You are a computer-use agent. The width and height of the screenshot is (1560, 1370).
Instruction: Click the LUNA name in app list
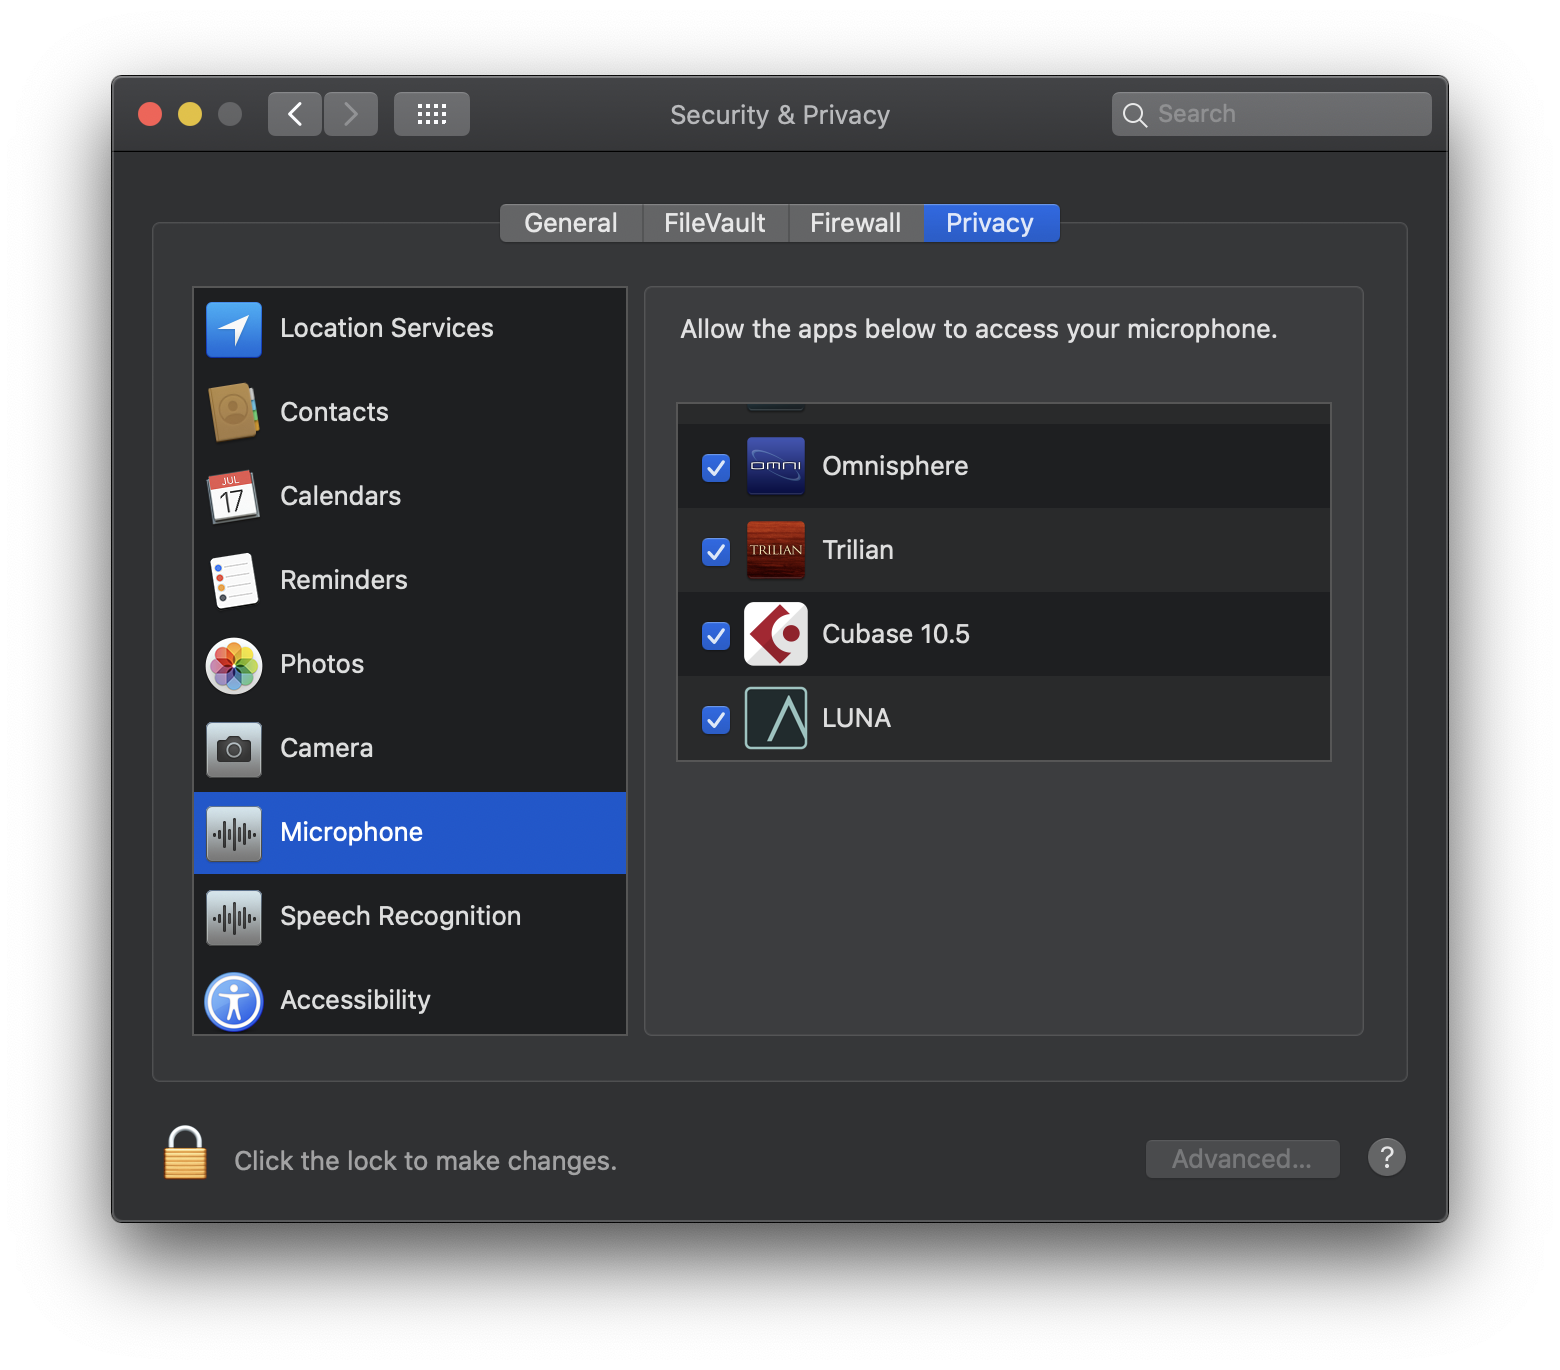[x=856, y=718]
